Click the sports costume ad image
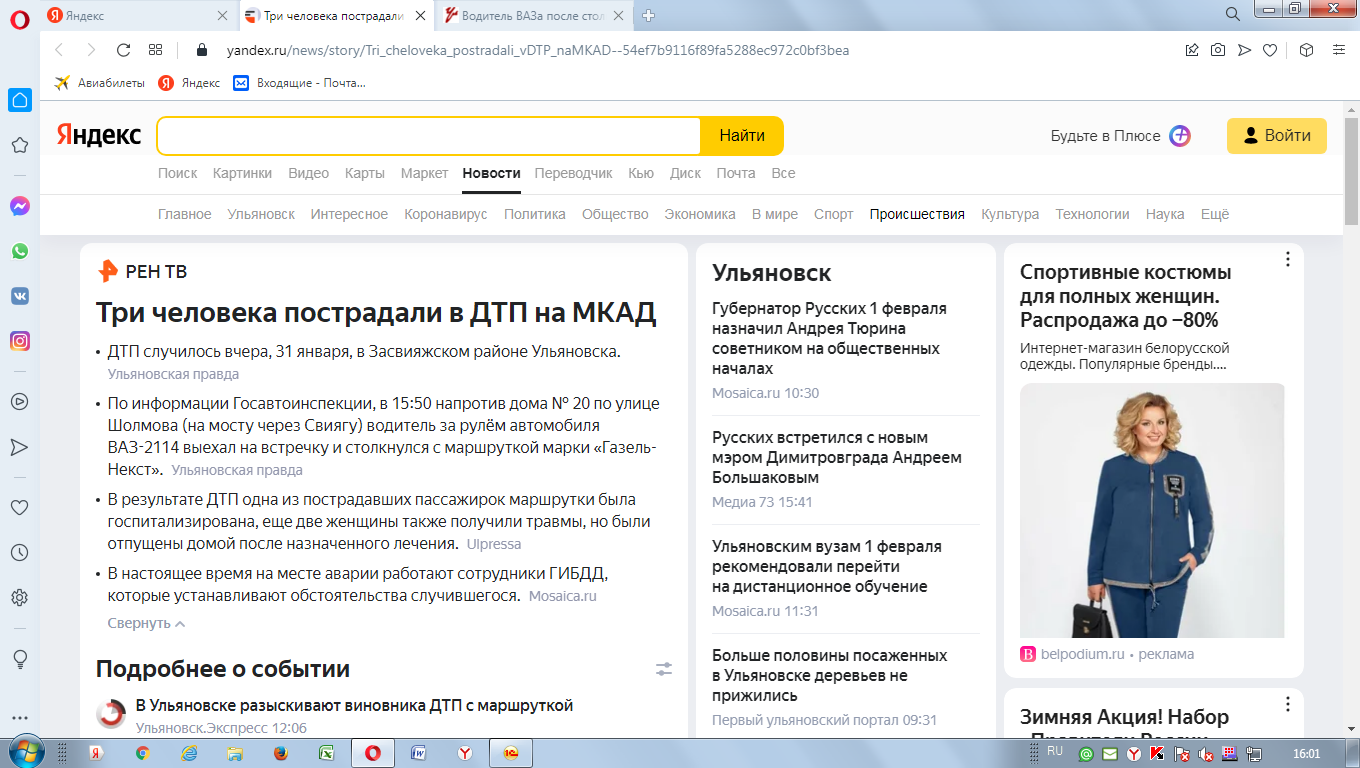Screen dimensions: 1360x768 [1152, 510]
